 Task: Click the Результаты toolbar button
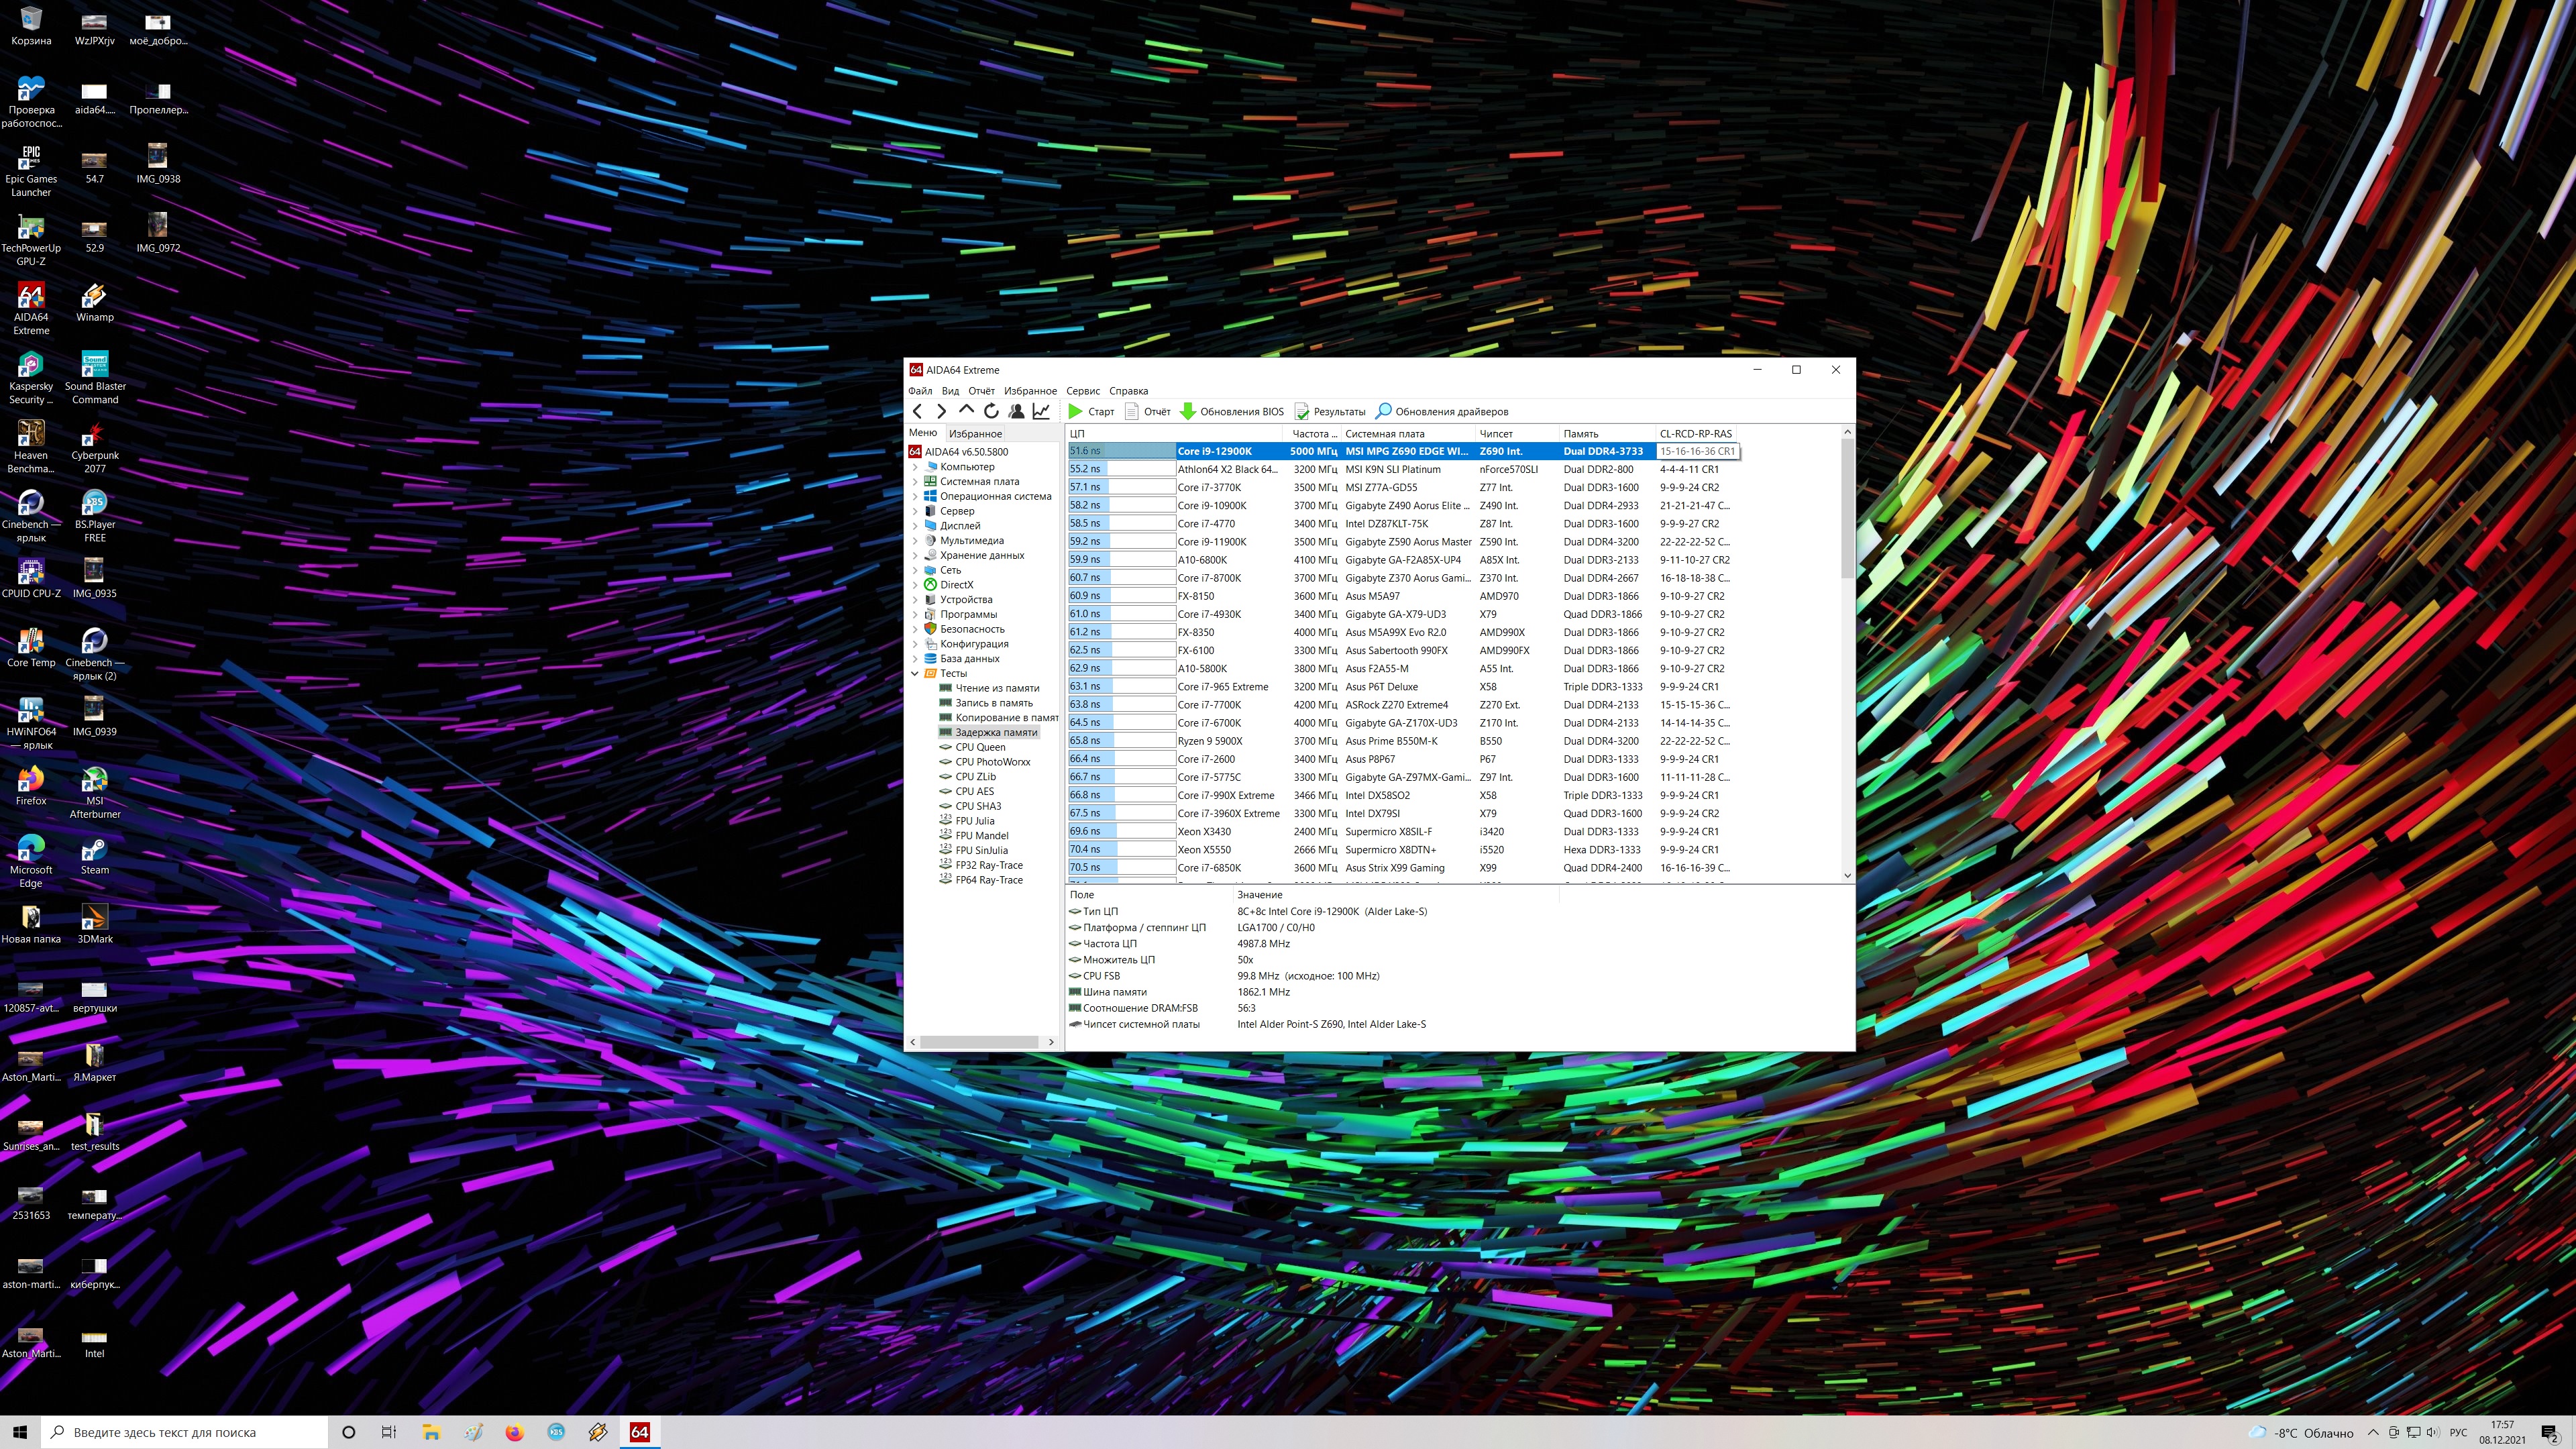coord(1330,411)
